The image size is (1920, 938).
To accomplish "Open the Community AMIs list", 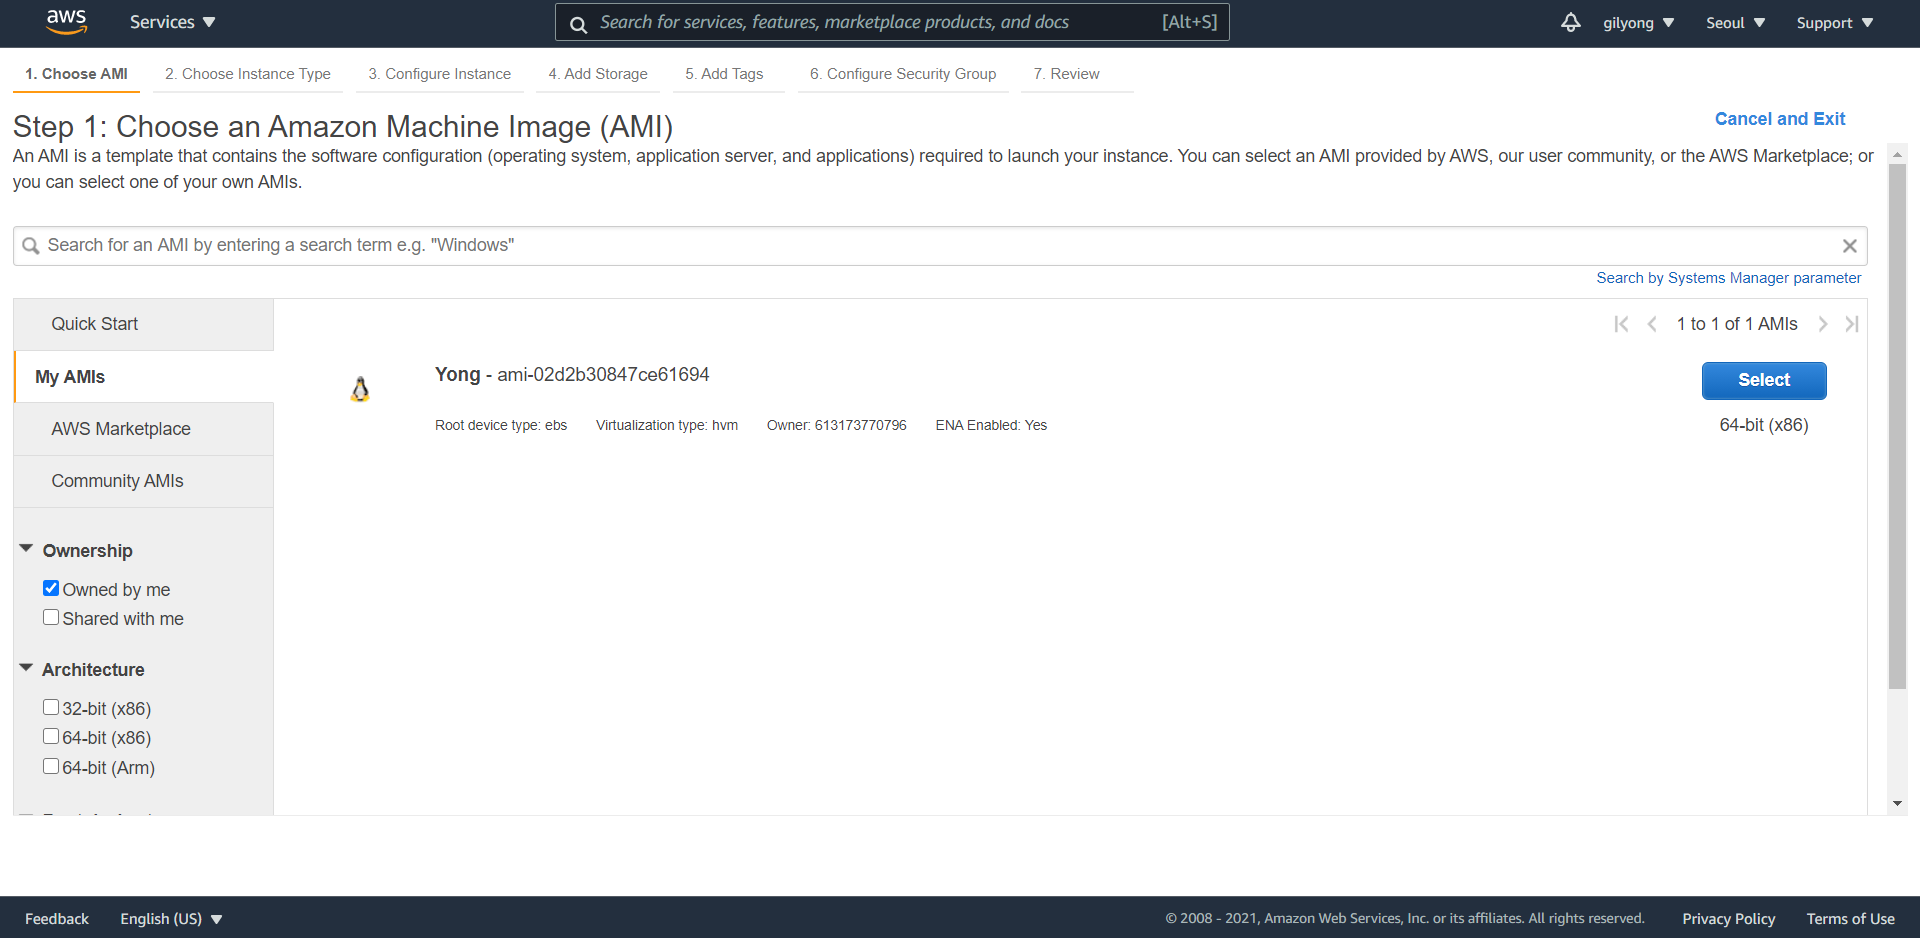I will [144, 481].
